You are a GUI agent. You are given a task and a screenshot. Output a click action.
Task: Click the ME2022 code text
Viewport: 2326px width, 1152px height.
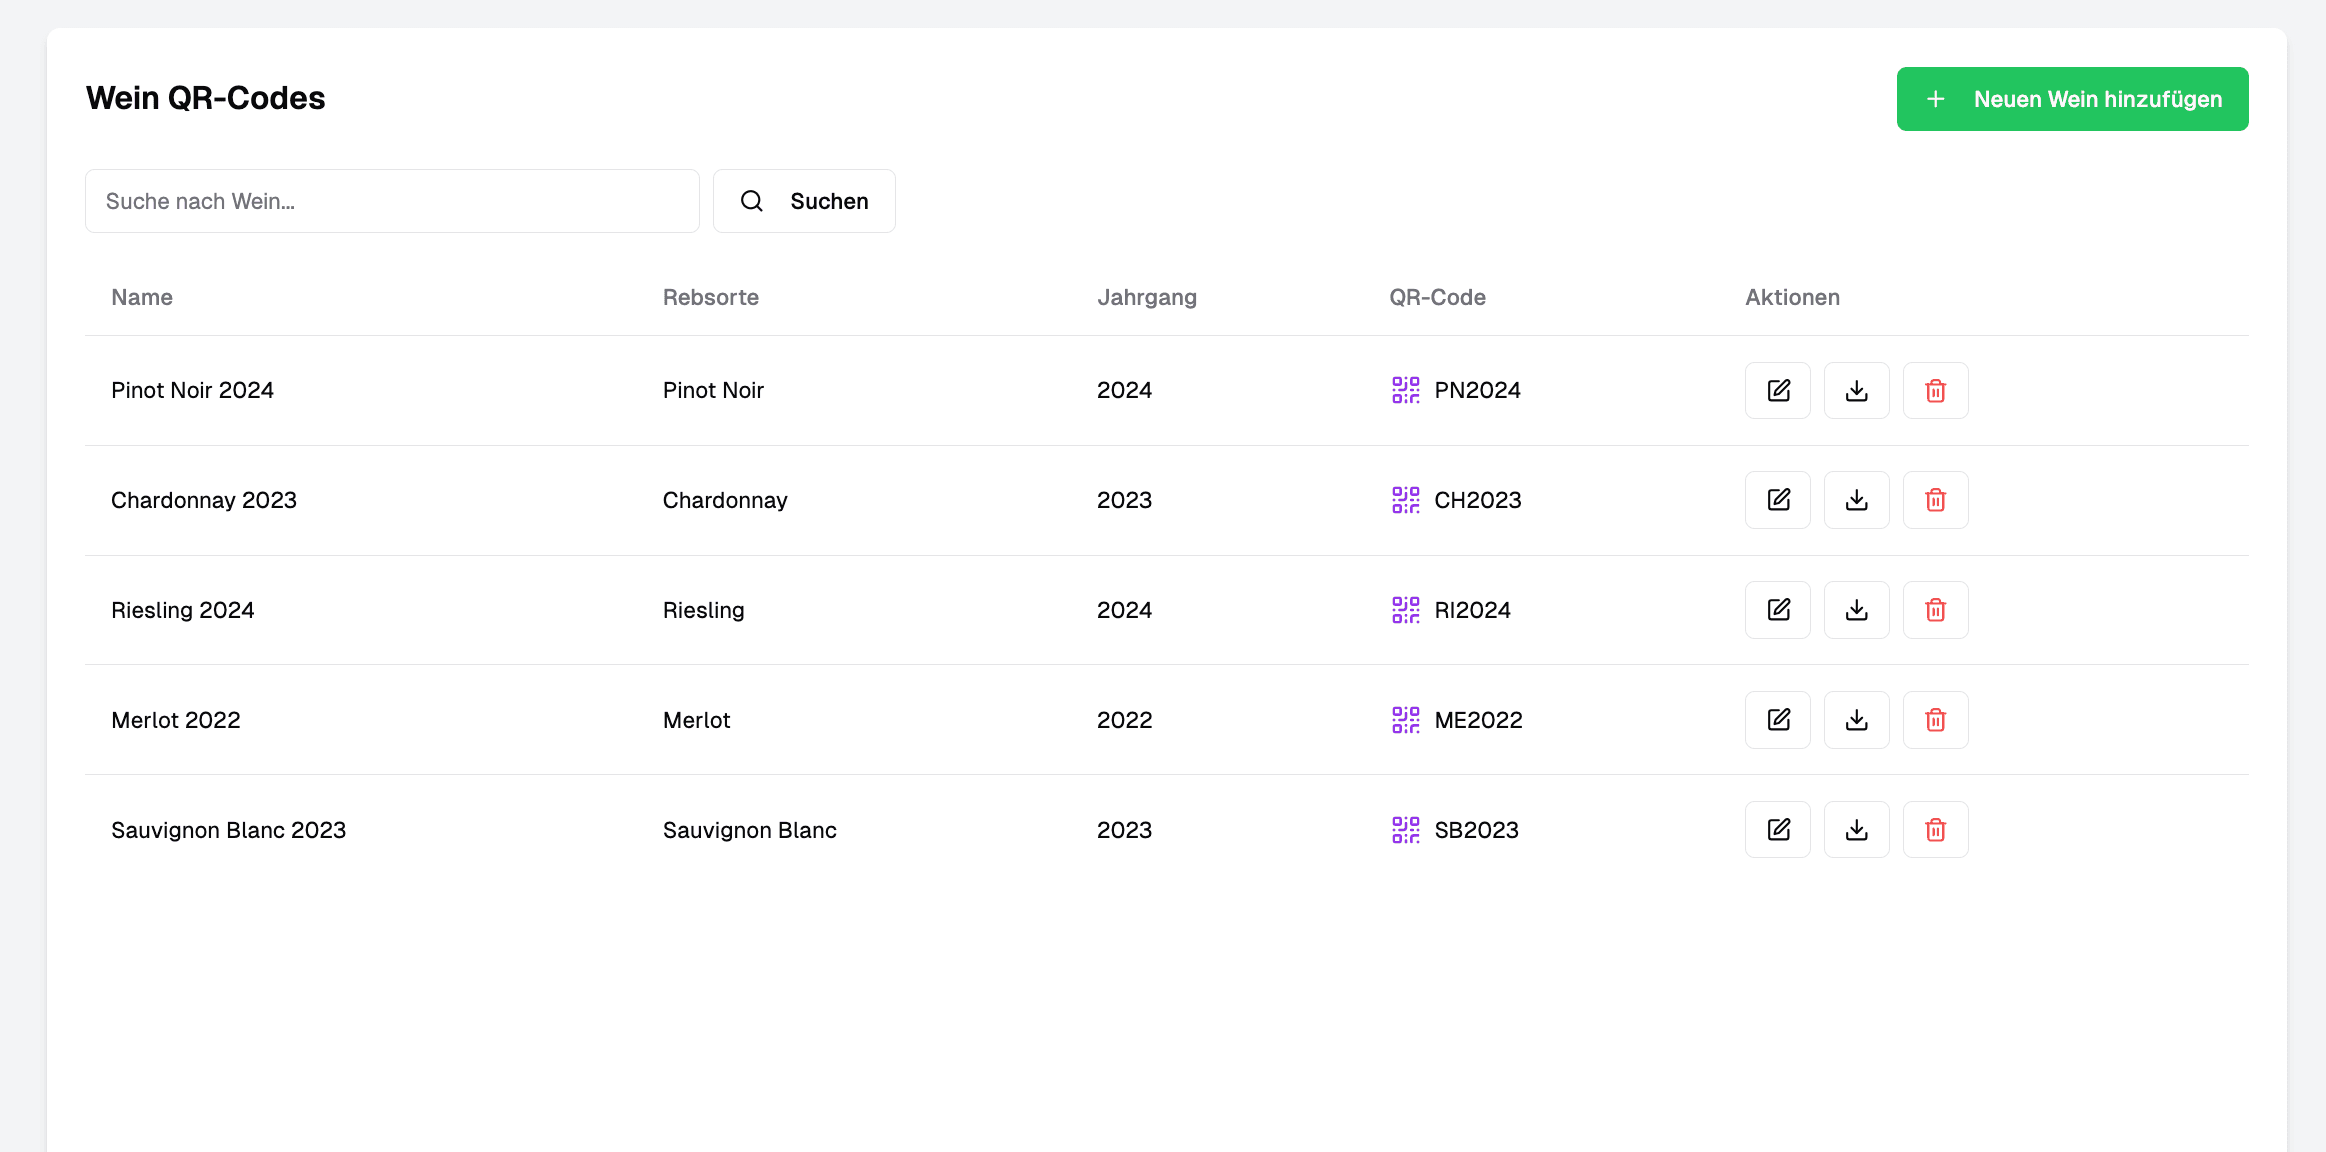coord(1478,720)
